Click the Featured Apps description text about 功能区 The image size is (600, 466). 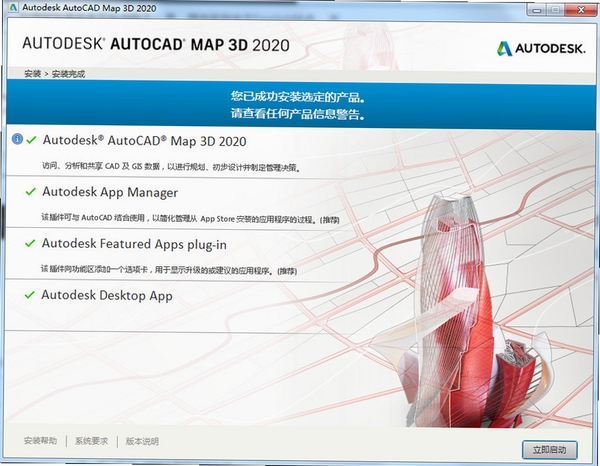[169, 270]
